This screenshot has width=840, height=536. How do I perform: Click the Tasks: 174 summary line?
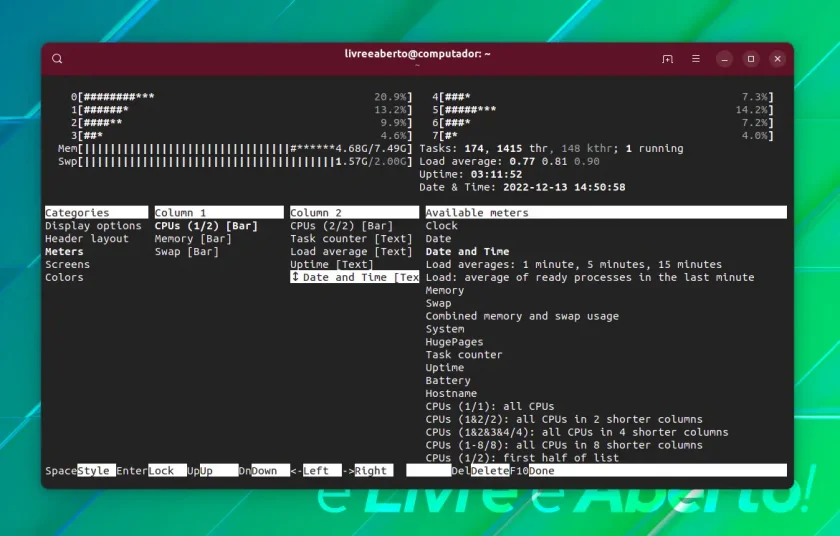tap(551, 149)
